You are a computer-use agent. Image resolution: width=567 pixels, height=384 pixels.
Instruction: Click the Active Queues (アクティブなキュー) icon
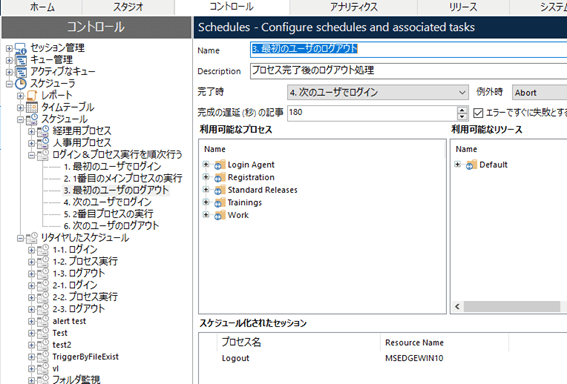tap(21, 72)
